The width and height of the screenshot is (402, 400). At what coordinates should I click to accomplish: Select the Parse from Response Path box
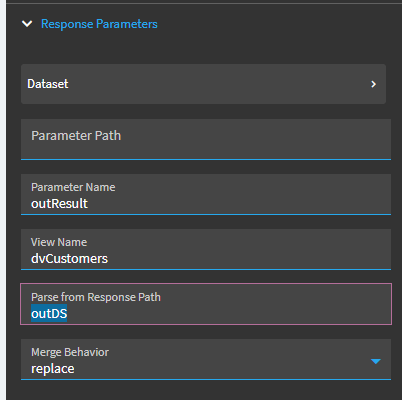pos(206,304)
